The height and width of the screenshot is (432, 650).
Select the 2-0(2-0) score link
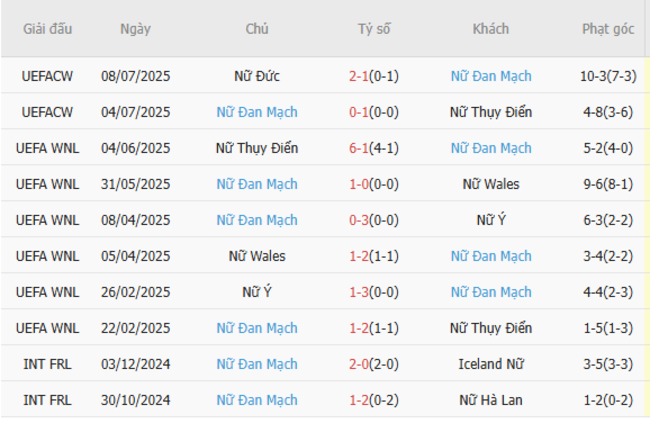374,364
